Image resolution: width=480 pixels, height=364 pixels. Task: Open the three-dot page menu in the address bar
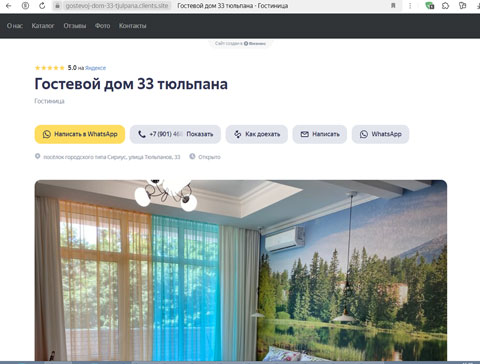(410, 6)
